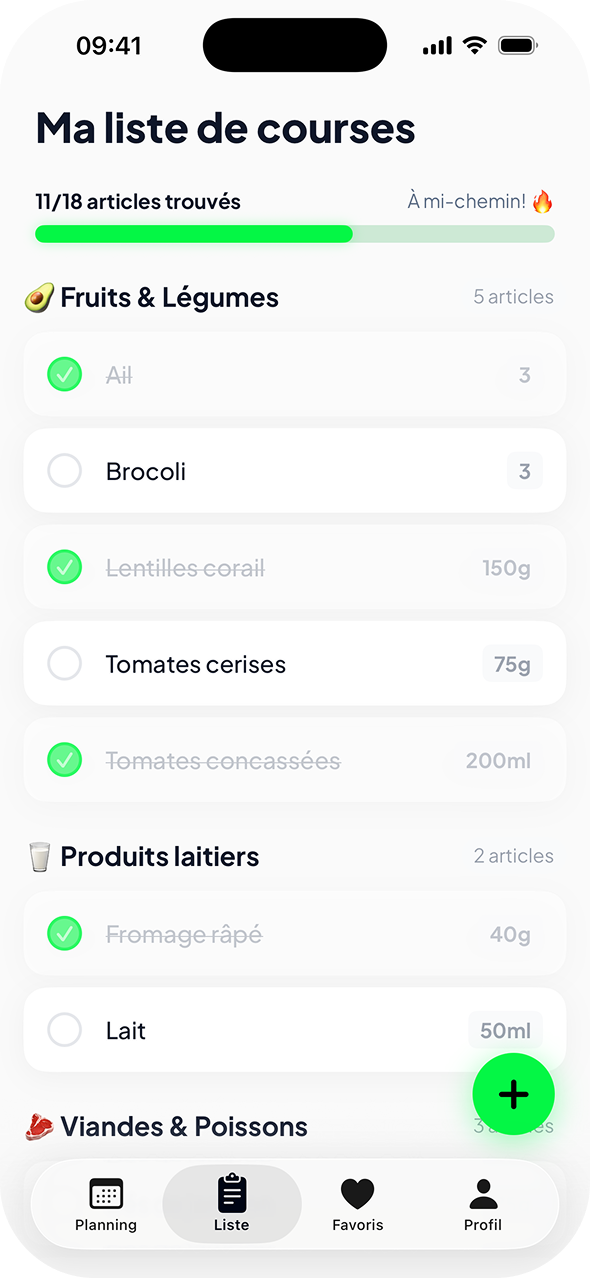This screenshot has height=1278, width=590.
Task: Open the Favoris tab
Action: coord(357,1204)
